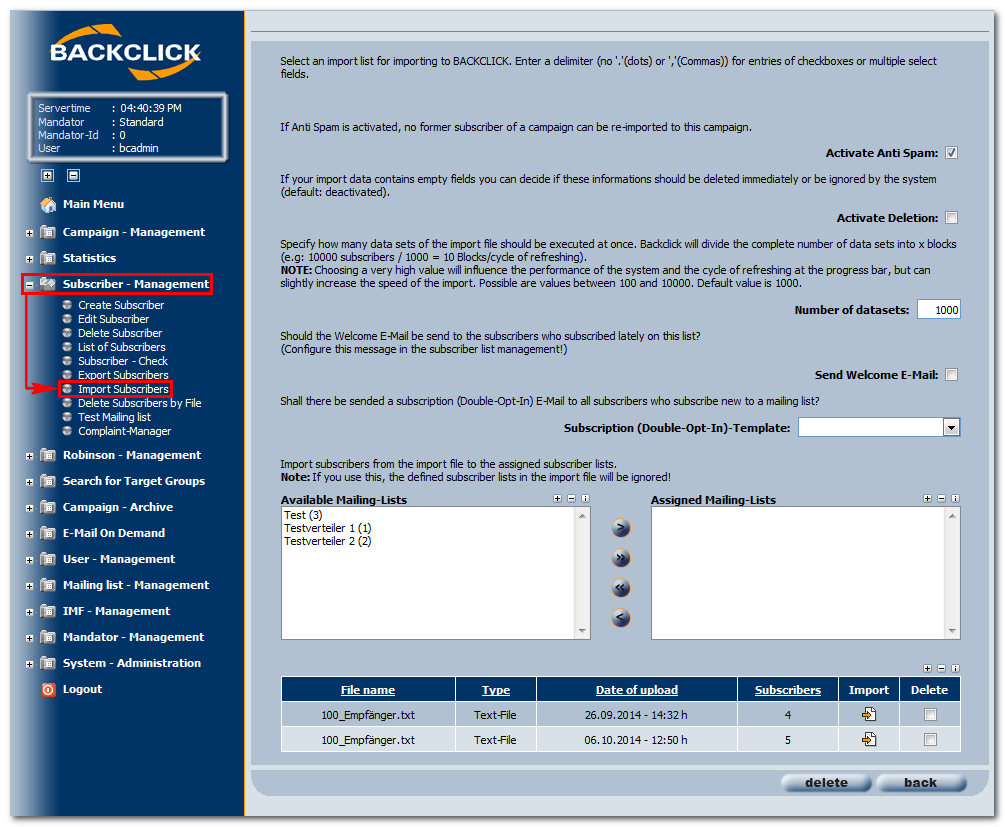Open Import Subscribers menu entry
The image size is (1005, 827).
click(x=123, y=389)
